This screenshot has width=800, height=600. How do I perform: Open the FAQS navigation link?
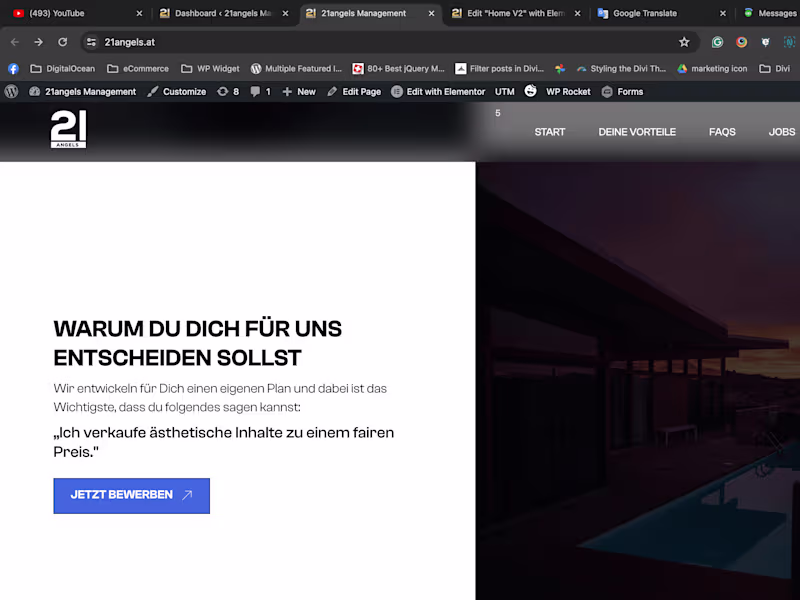pos(722,131)
